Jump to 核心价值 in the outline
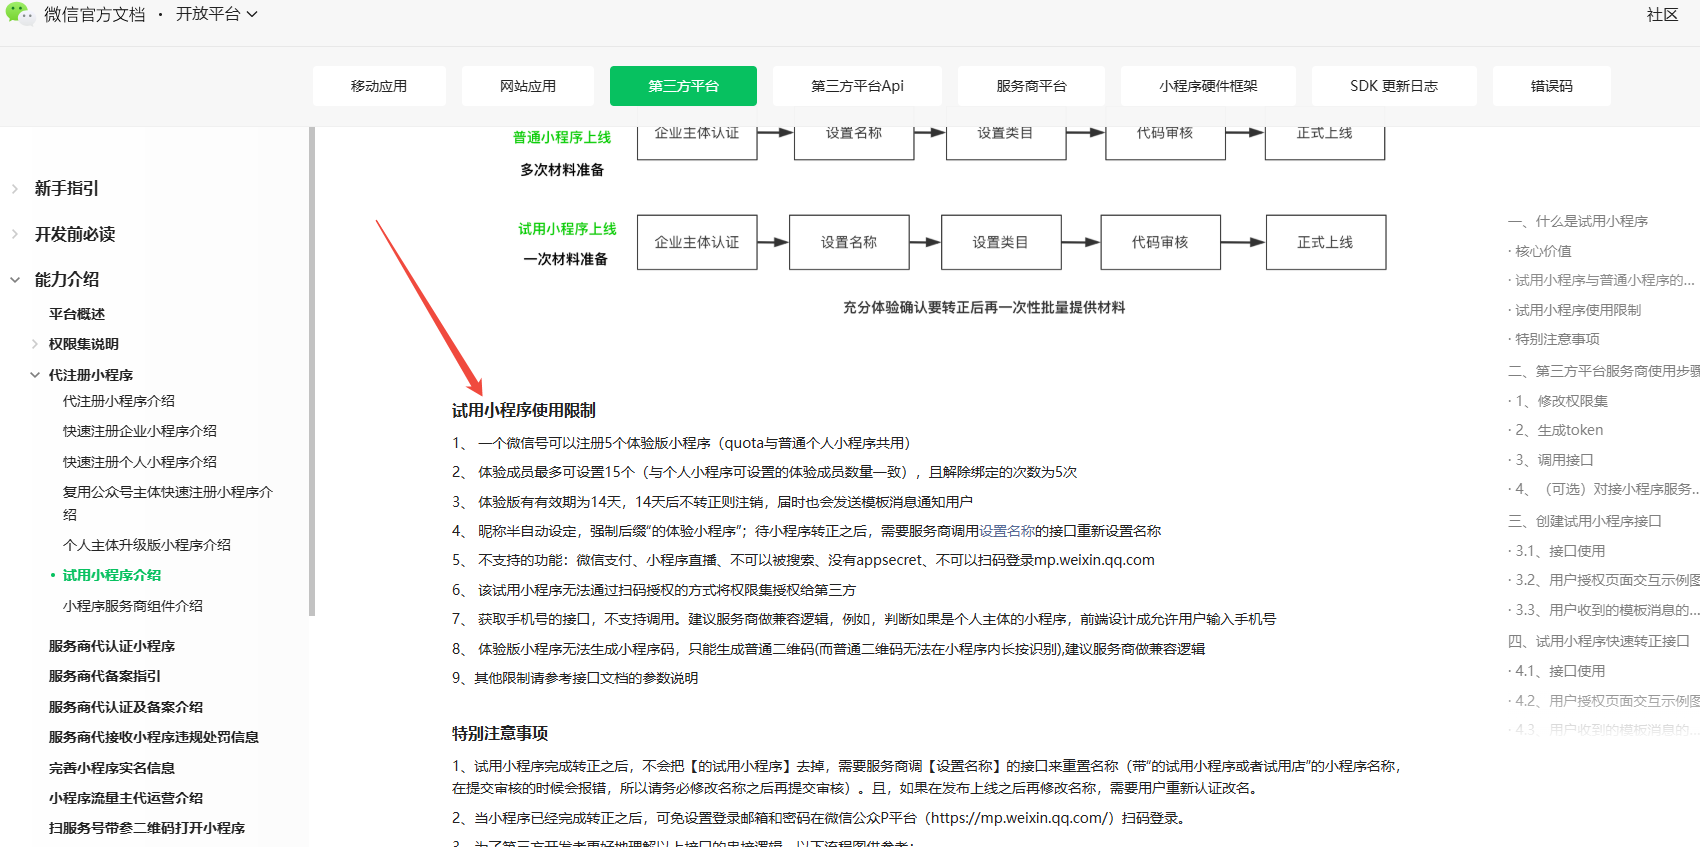Viewport: 1700px width, 847px height. coord(1543,251)
